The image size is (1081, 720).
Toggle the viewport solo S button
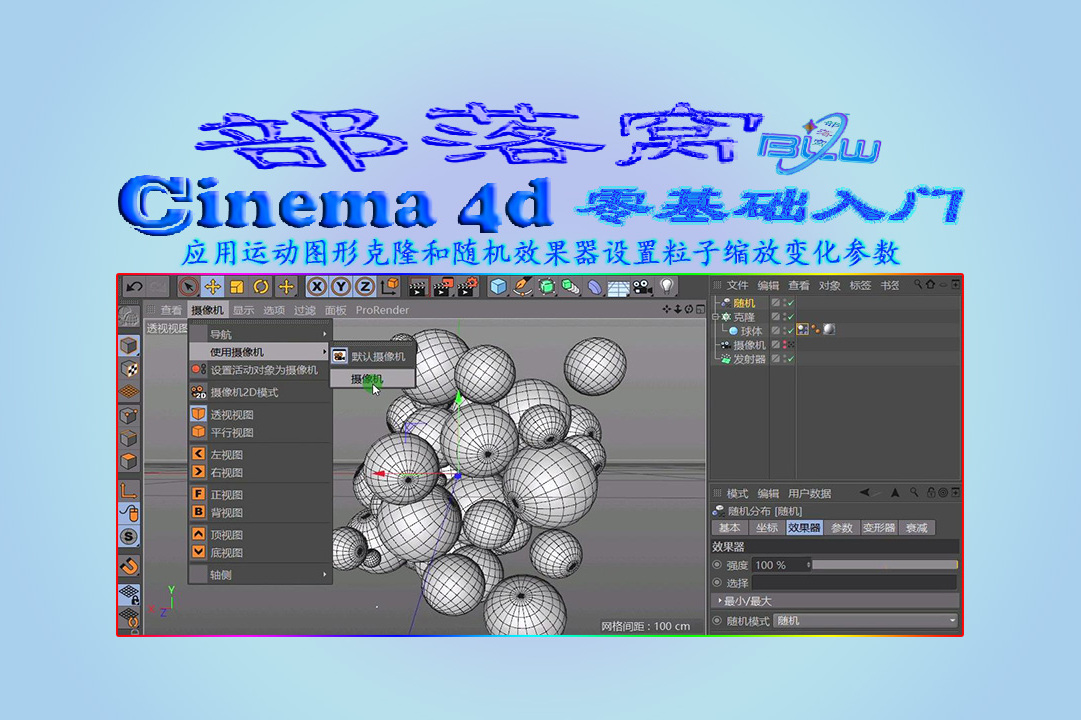click(129, 537)
